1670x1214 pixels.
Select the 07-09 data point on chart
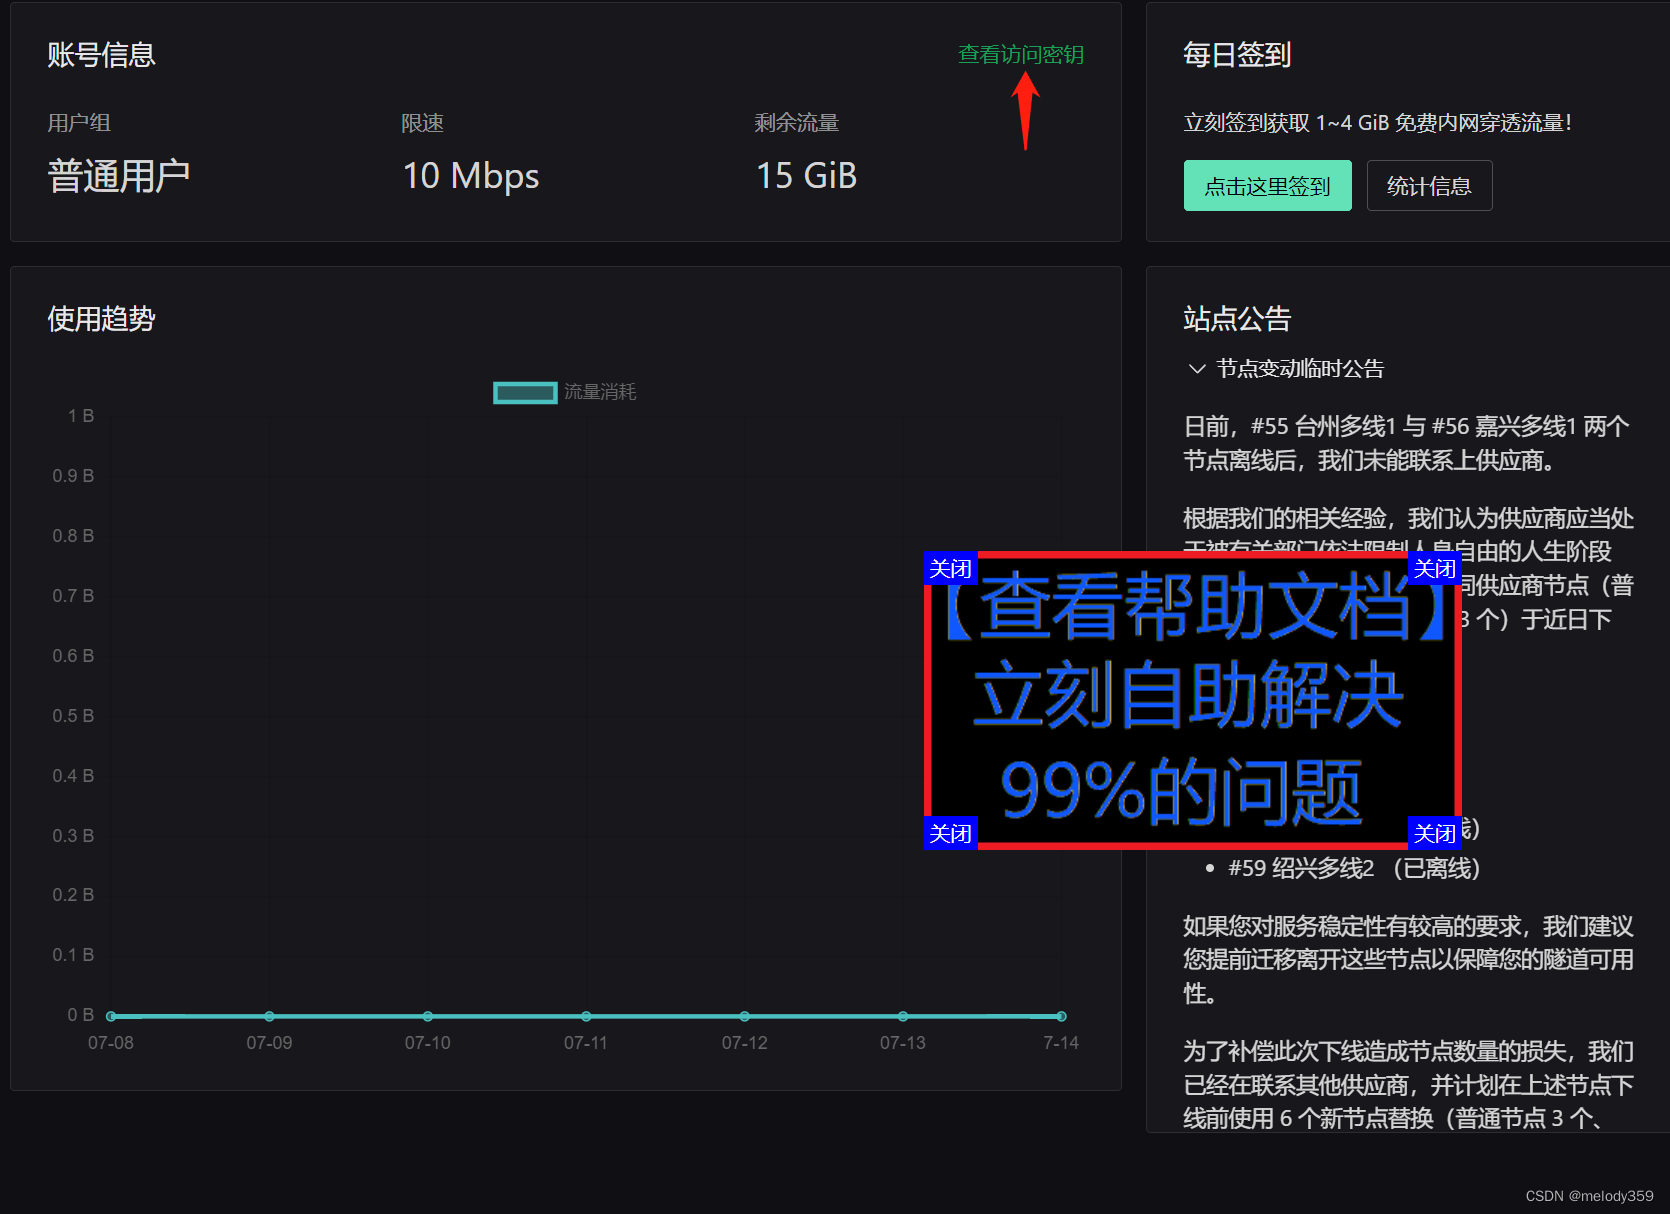click(269, 1016)
